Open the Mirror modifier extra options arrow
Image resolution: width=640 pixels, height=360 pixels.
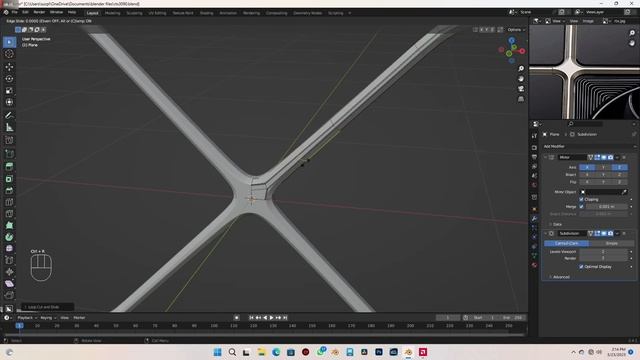[617, 157]
